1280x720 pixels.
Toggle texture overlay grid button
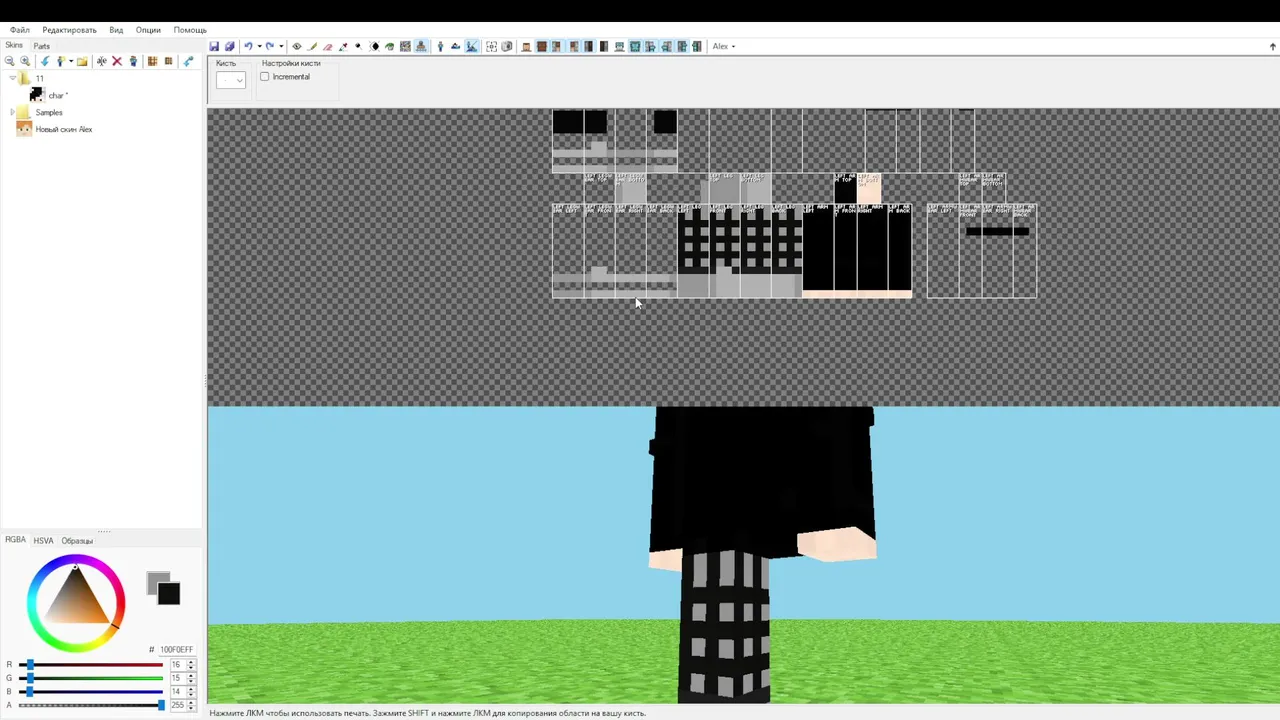click(491, 46)
